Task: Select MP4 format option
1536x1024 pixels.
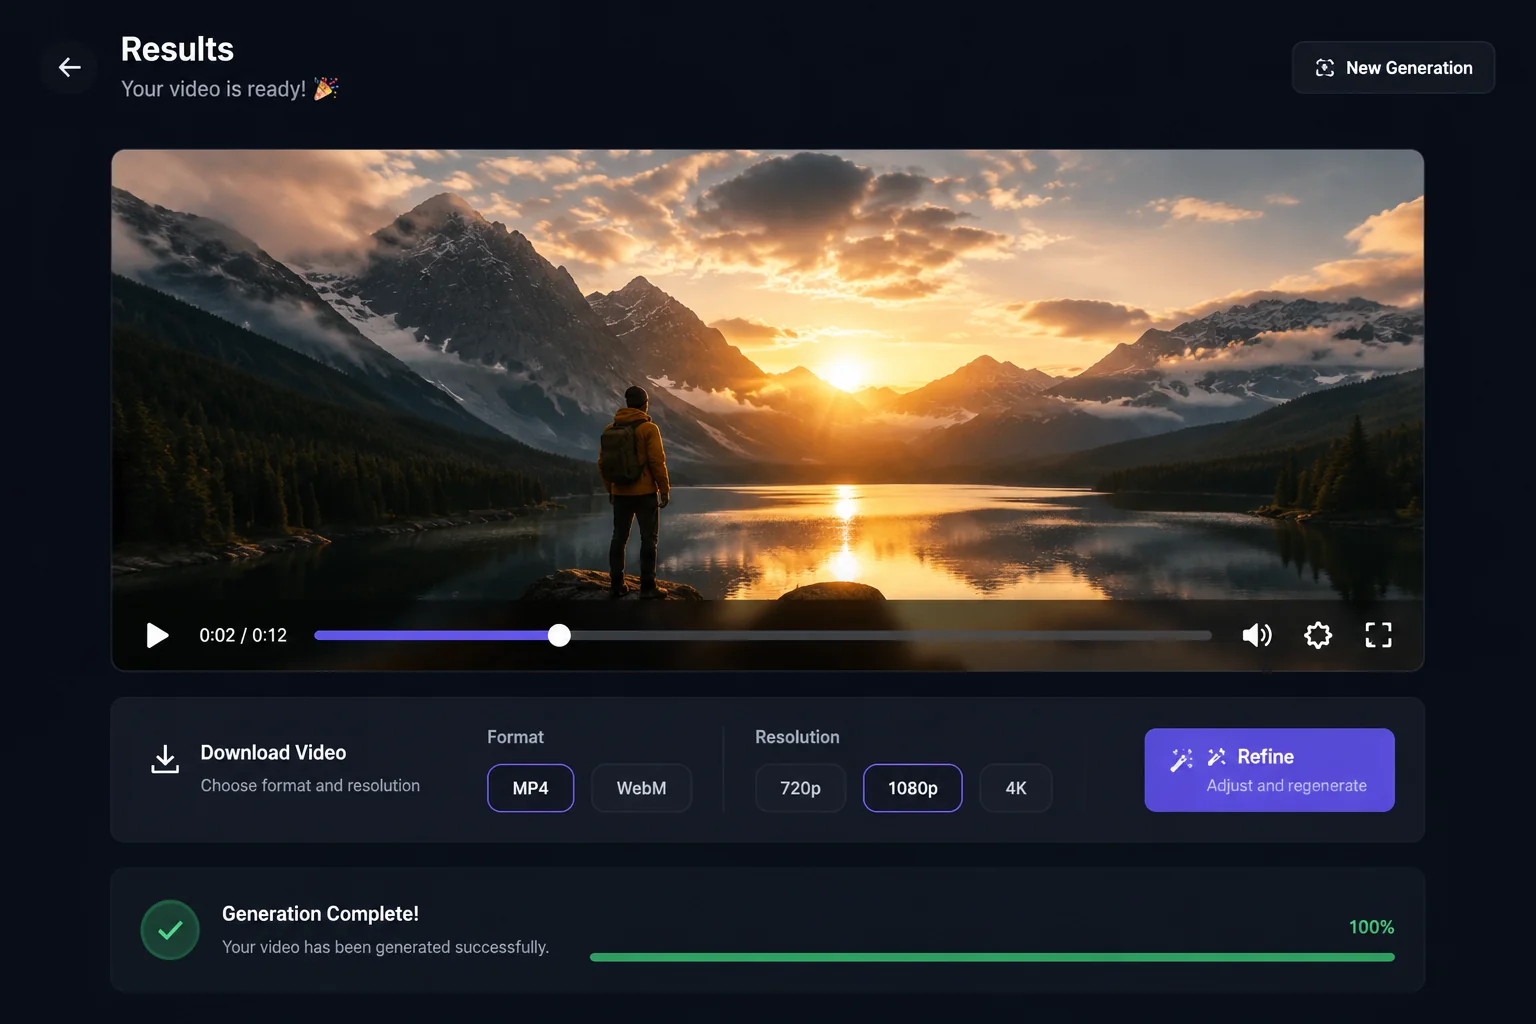Action: pyautogui.click(x=530, y=788)
